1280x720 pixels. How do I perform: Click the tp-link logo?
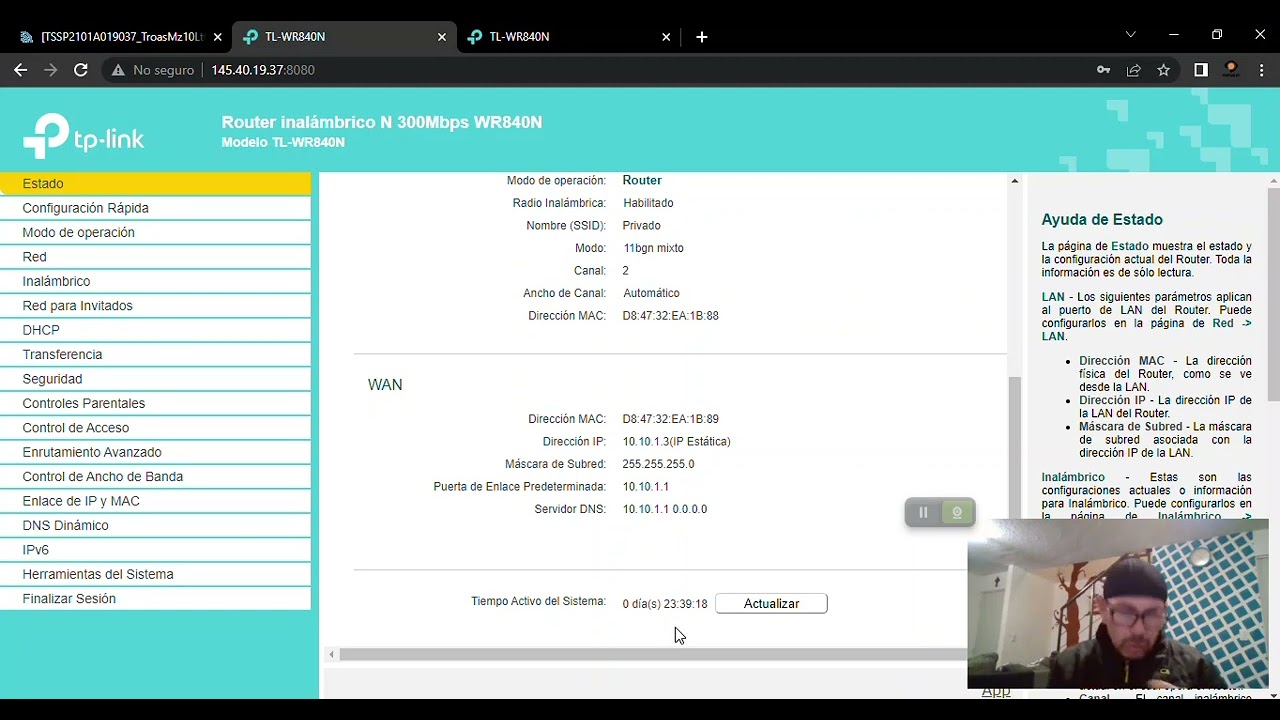(84, 135)
